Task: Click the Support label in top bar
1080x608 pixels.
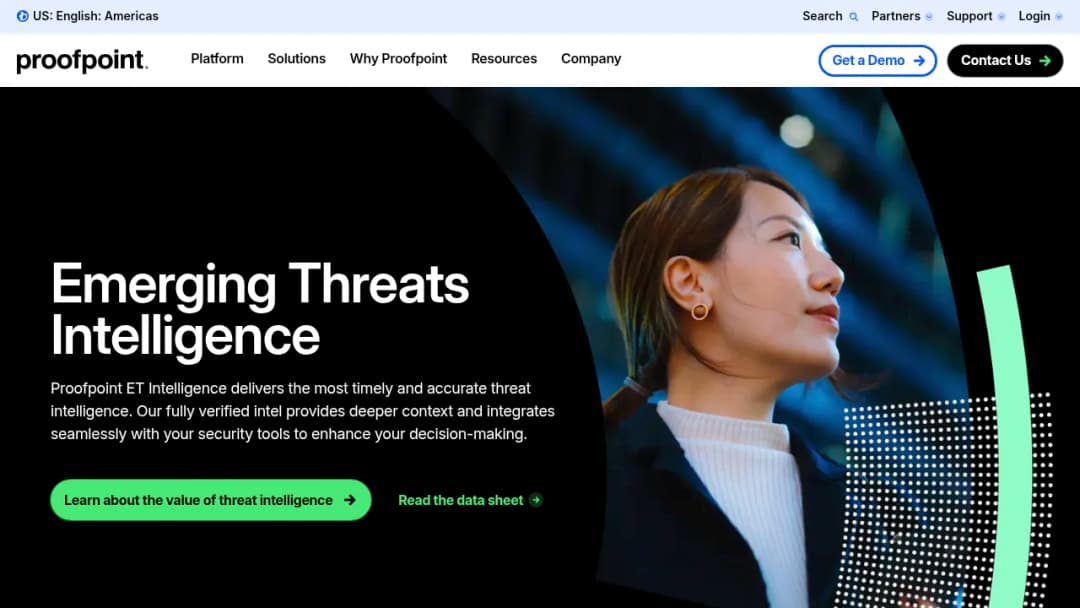Action: (x=969, y=16)
